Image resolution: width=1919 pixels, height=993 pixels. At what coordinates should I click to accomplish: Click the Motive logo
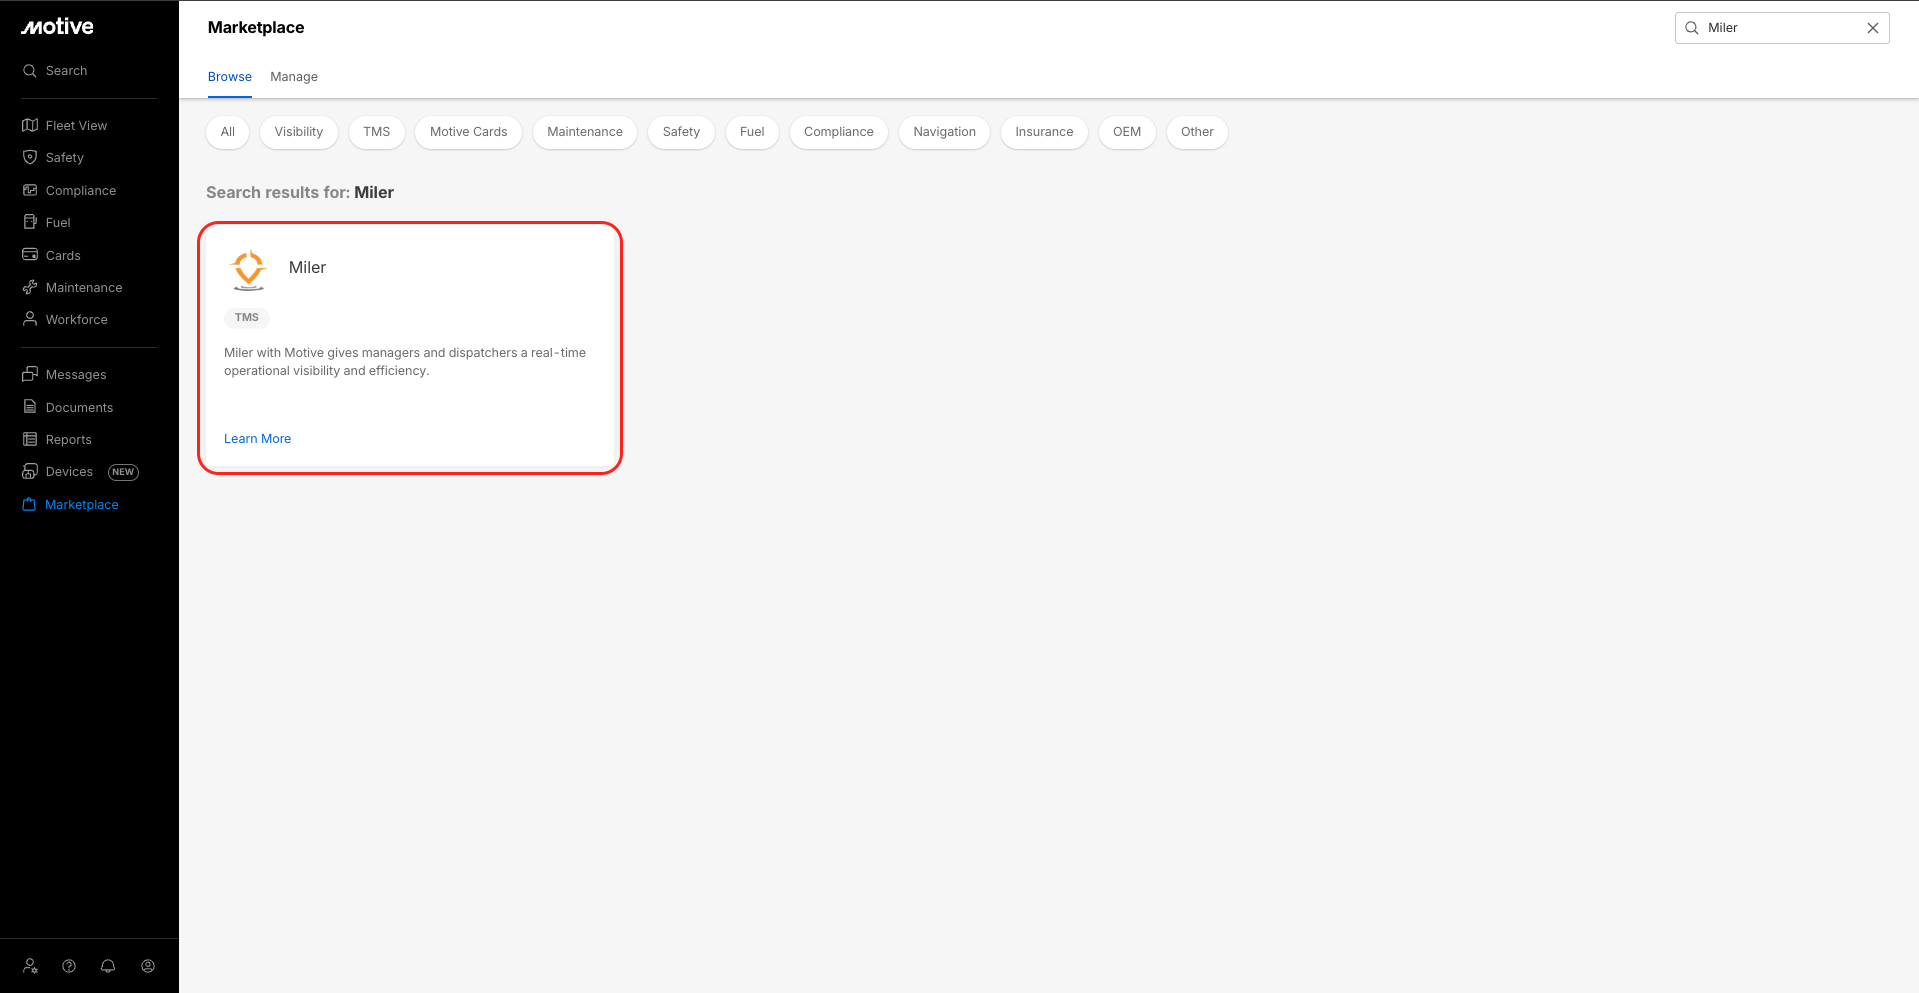[x=57, y=27]
